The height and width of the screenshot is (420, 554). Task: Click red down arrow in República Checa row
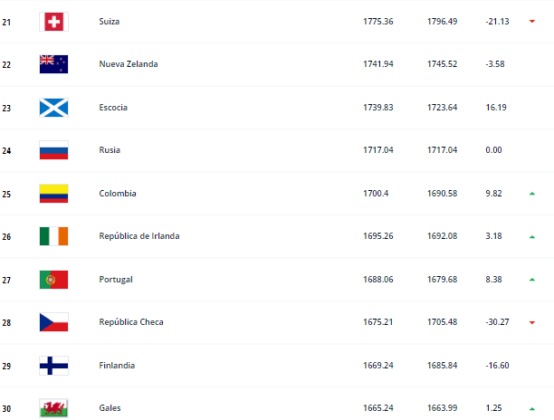pyautogui.click(x=532, y=323)
